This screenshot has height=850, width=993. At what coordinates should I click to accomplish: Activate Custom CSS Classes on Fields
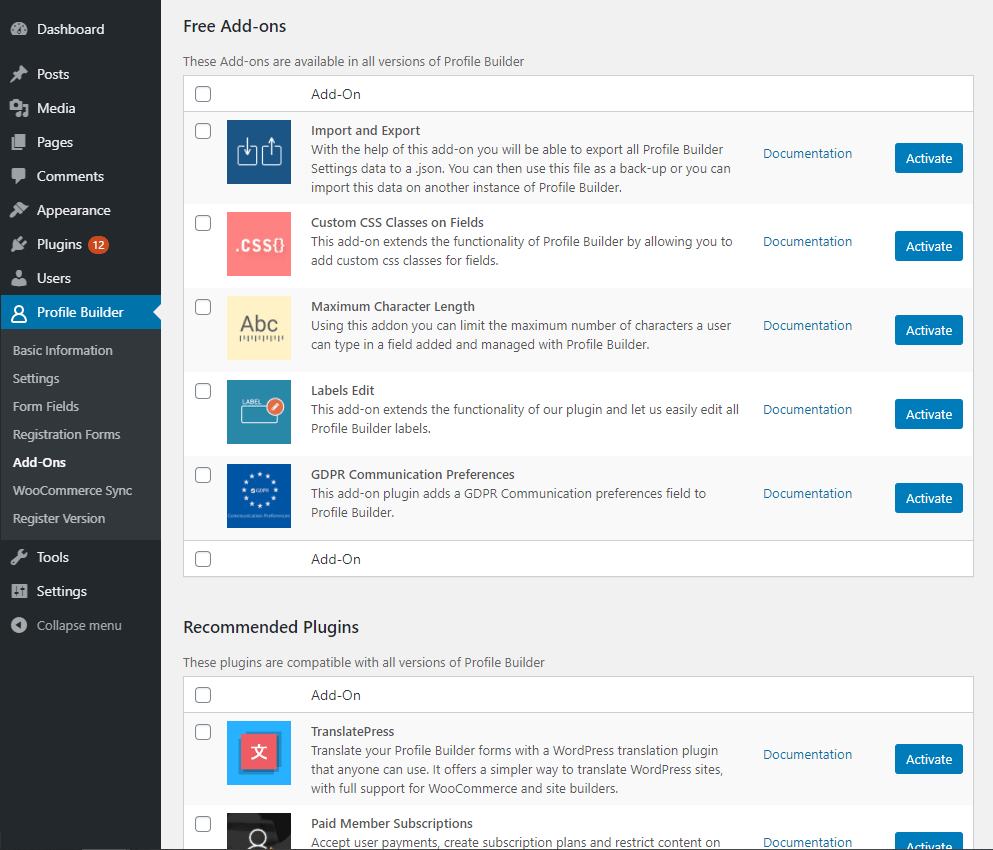[928, 246]
